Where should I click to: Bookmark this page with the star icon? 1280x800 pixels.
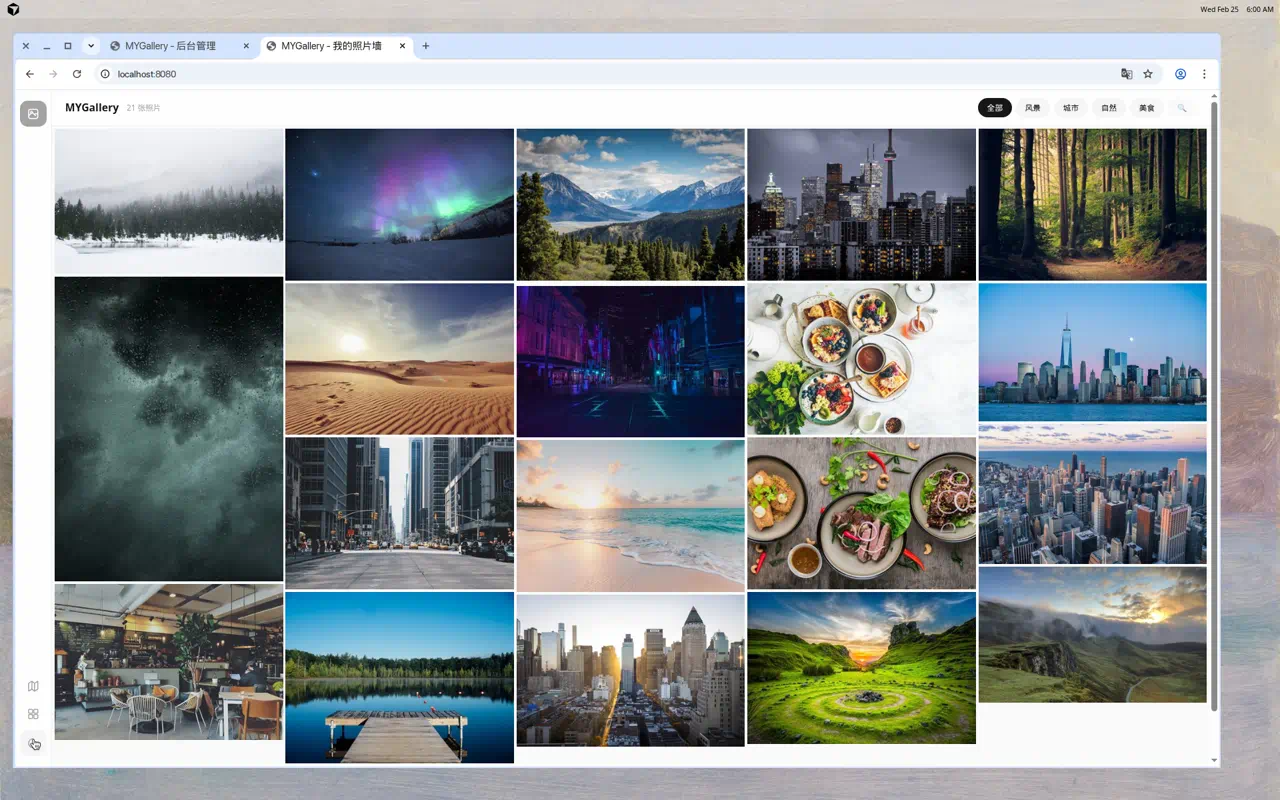1148,74
